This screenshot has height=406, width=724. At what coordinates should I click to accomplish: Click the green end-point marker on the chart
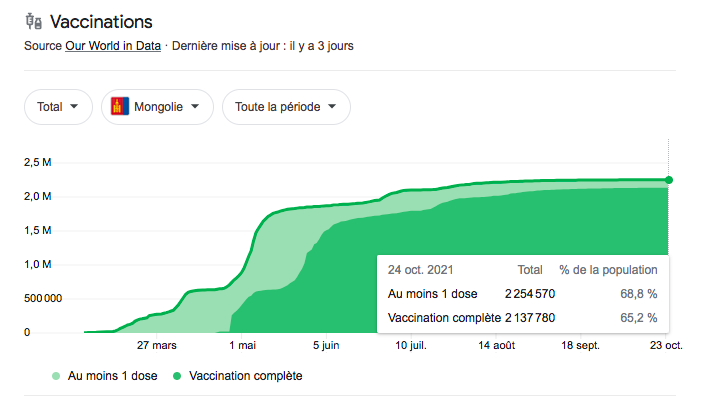point(668,180)
